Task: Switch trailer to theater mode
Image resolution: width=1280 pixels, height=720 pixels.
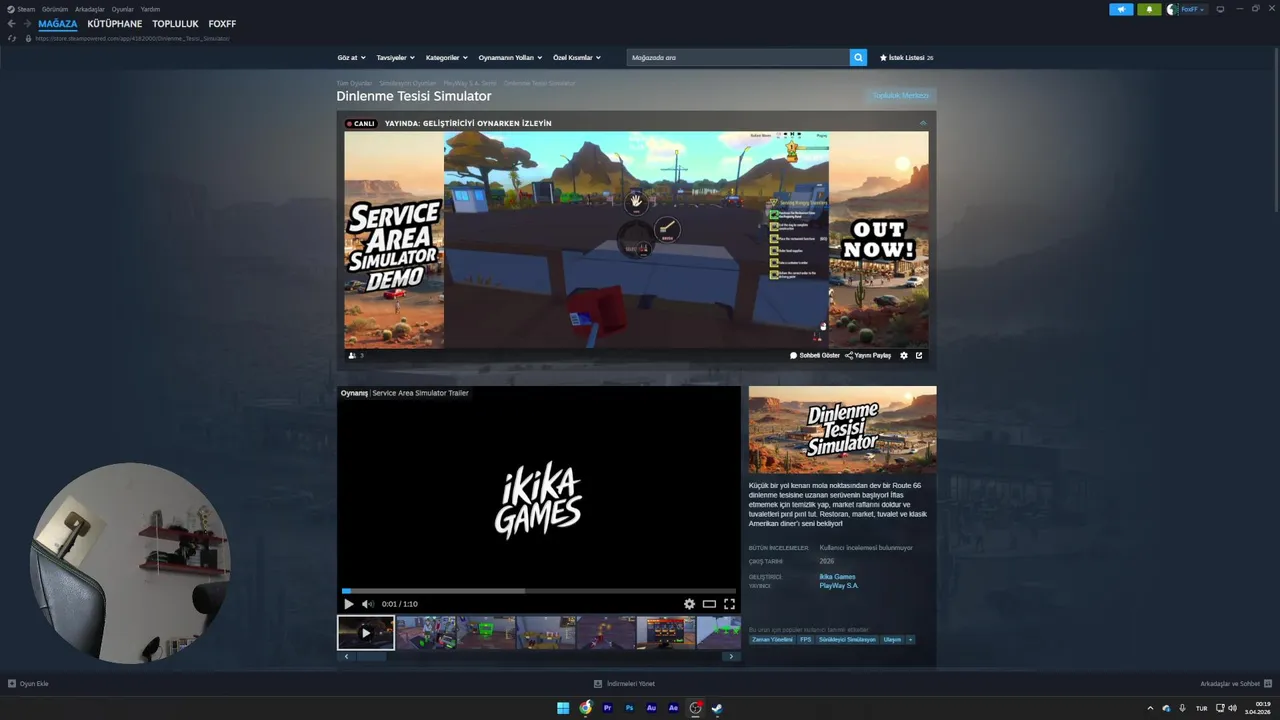Action: click(x=709, y=604)
